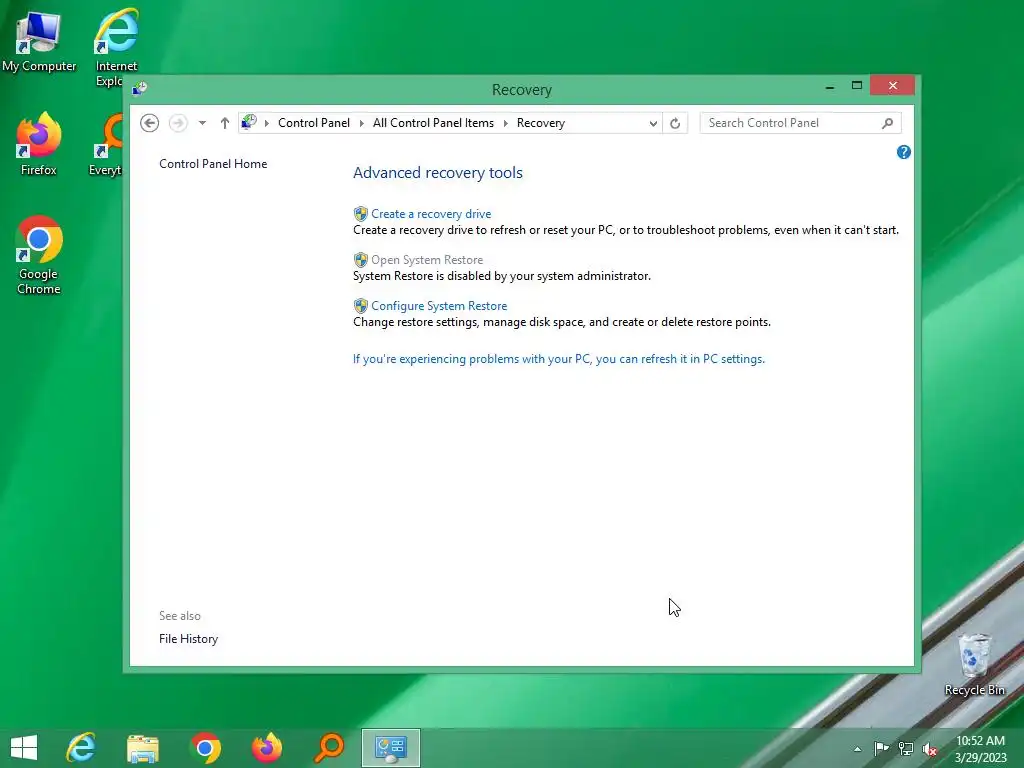The width and height of the screenshot is (1024, 768).
Task: Click the Recovery window title bar icon
Action: pos(140,88)
